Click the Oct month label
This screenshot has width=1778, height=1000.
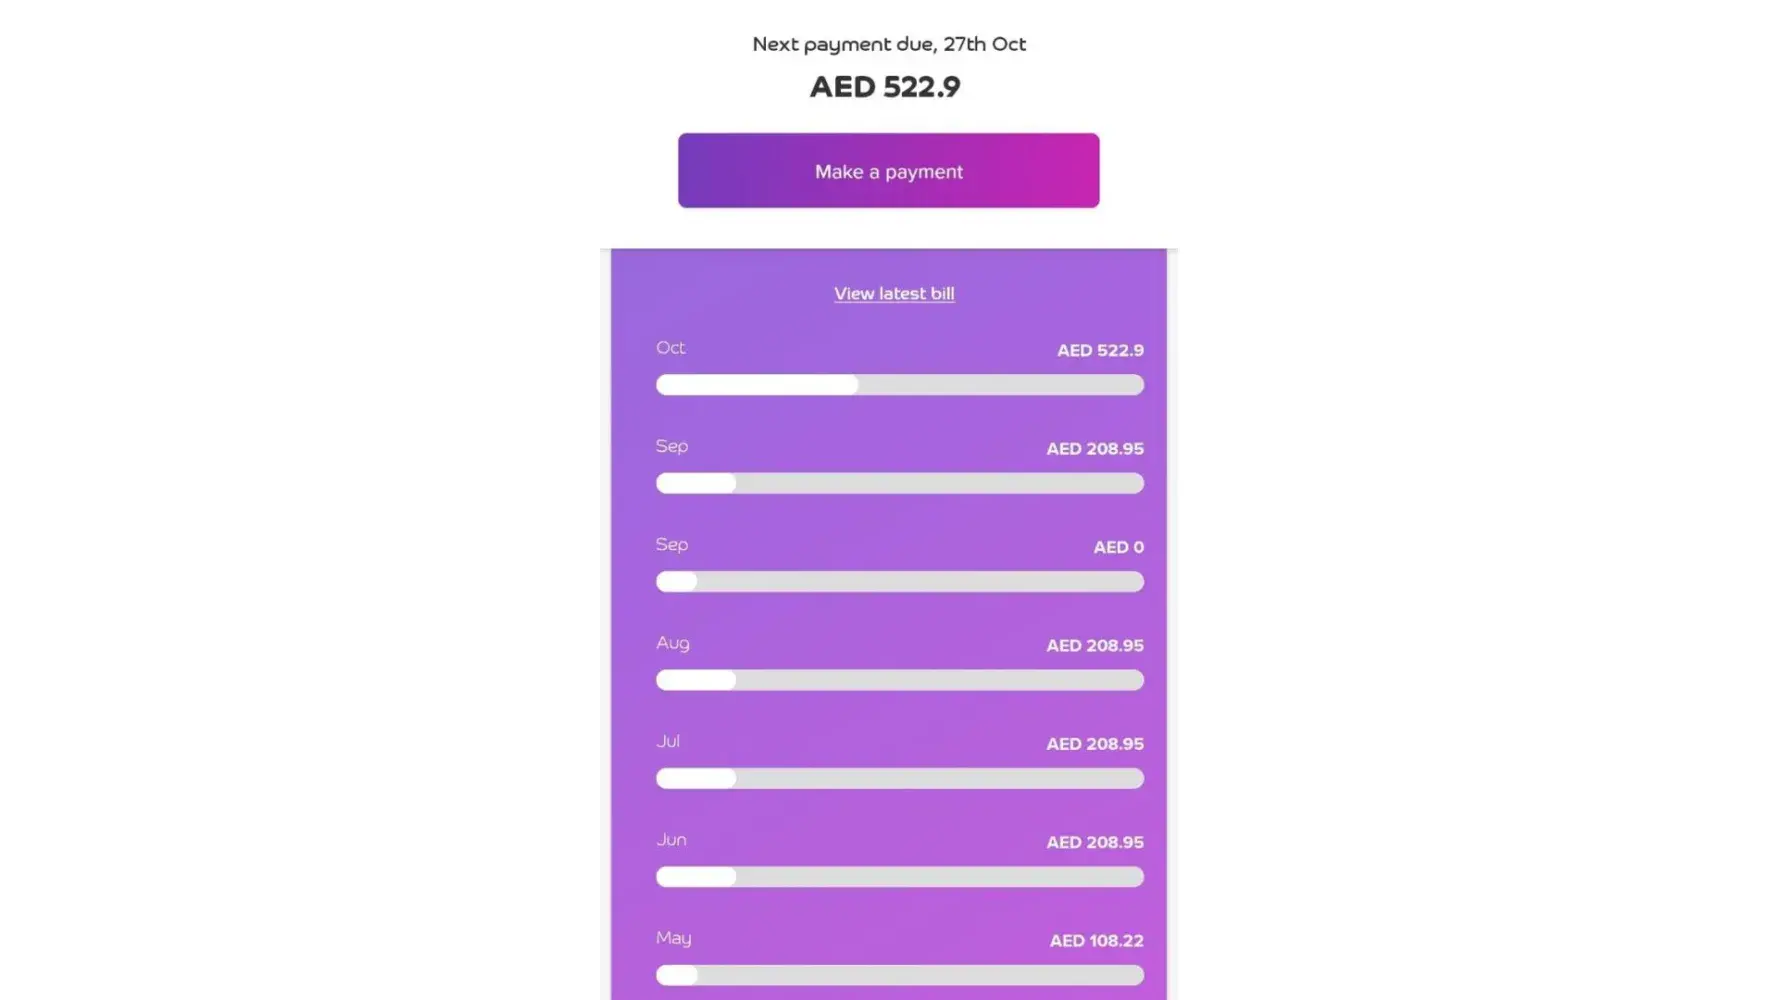click(x=671, y=348)
